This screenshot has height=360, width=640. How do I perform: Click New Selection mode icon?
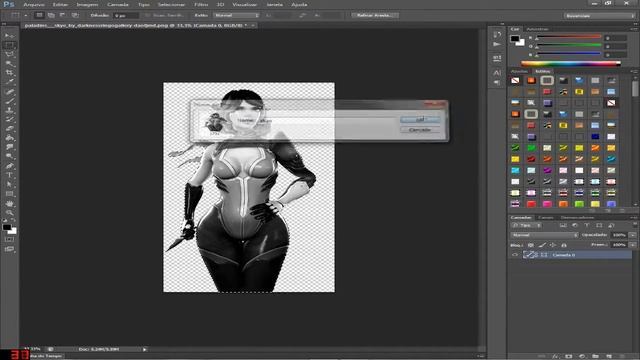[x=39, y=15]
